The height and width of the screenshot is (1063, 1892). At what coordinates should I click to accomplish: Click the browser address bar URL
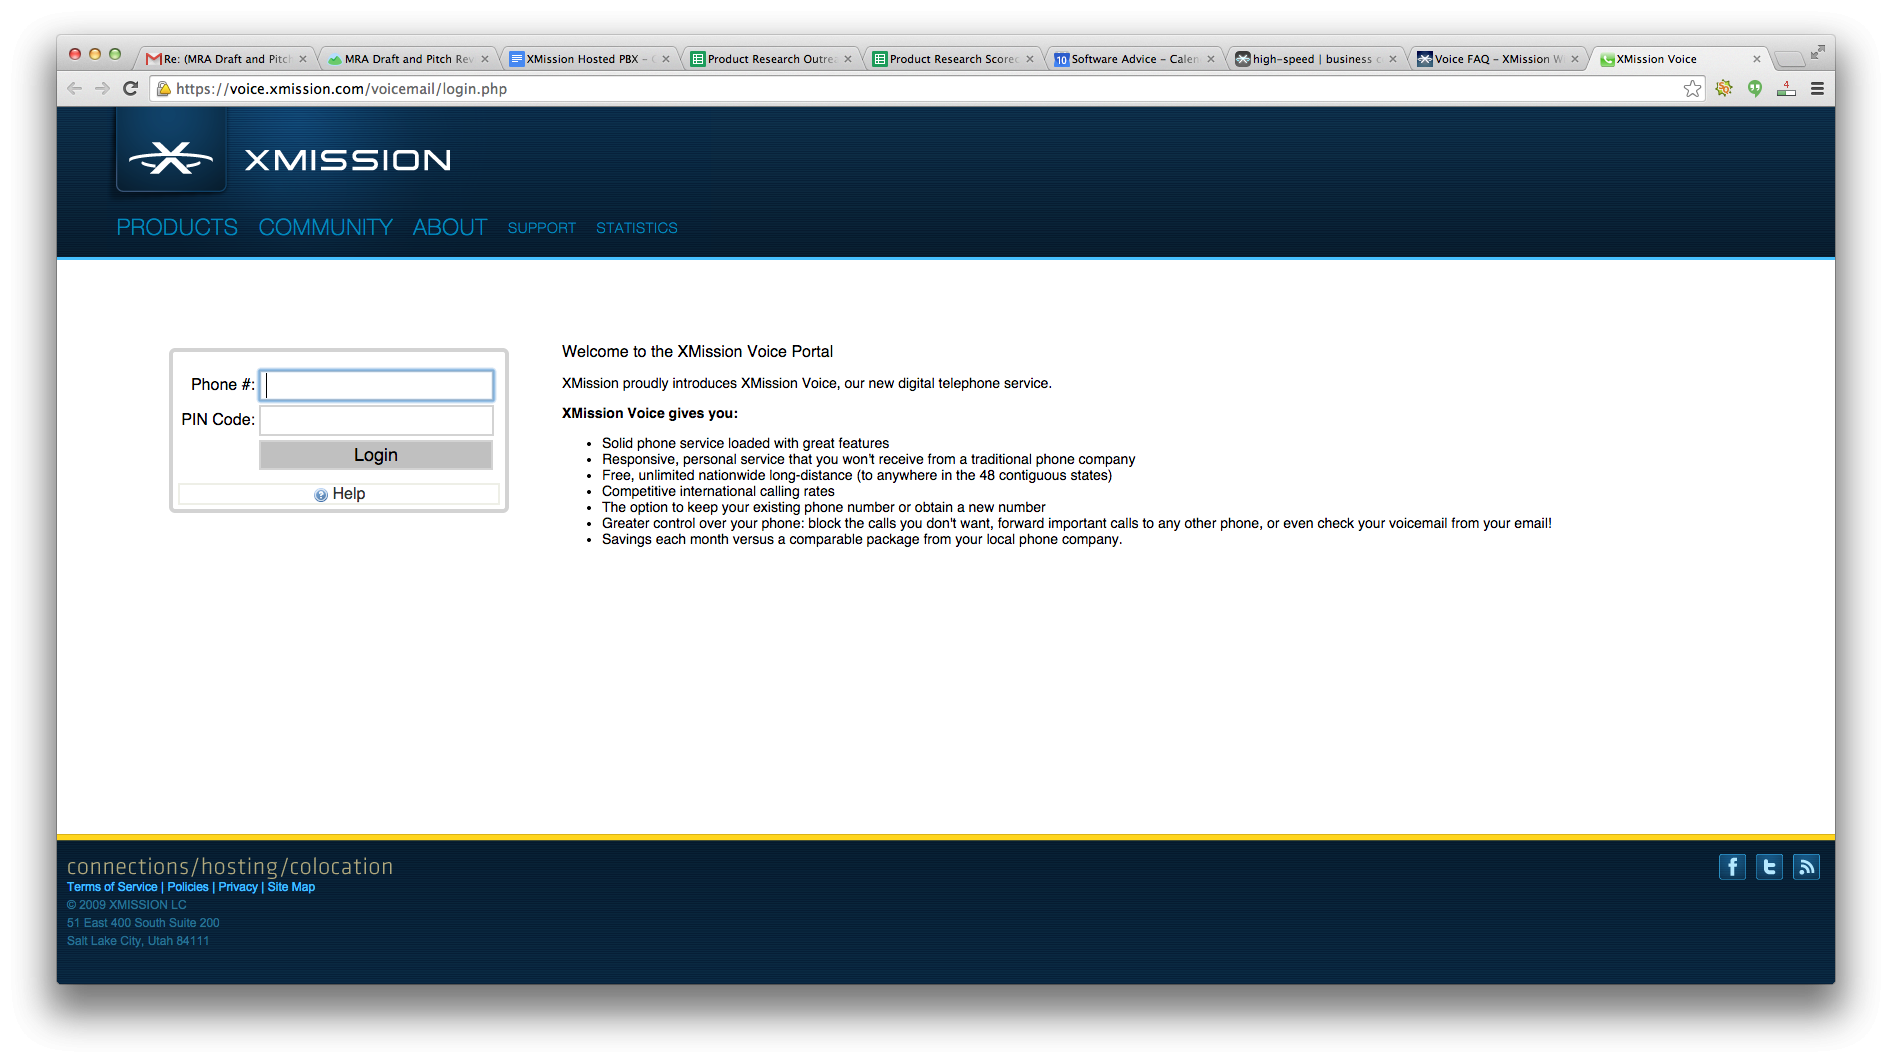341,89
